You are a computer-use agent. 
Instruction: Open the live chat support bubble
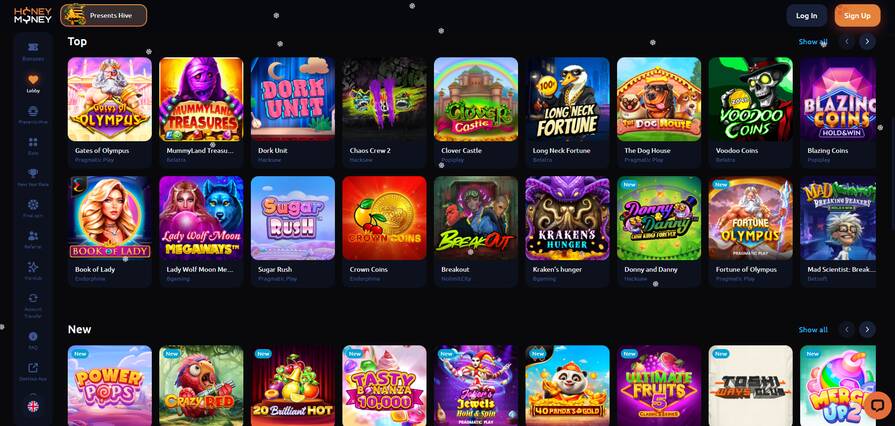874,405
